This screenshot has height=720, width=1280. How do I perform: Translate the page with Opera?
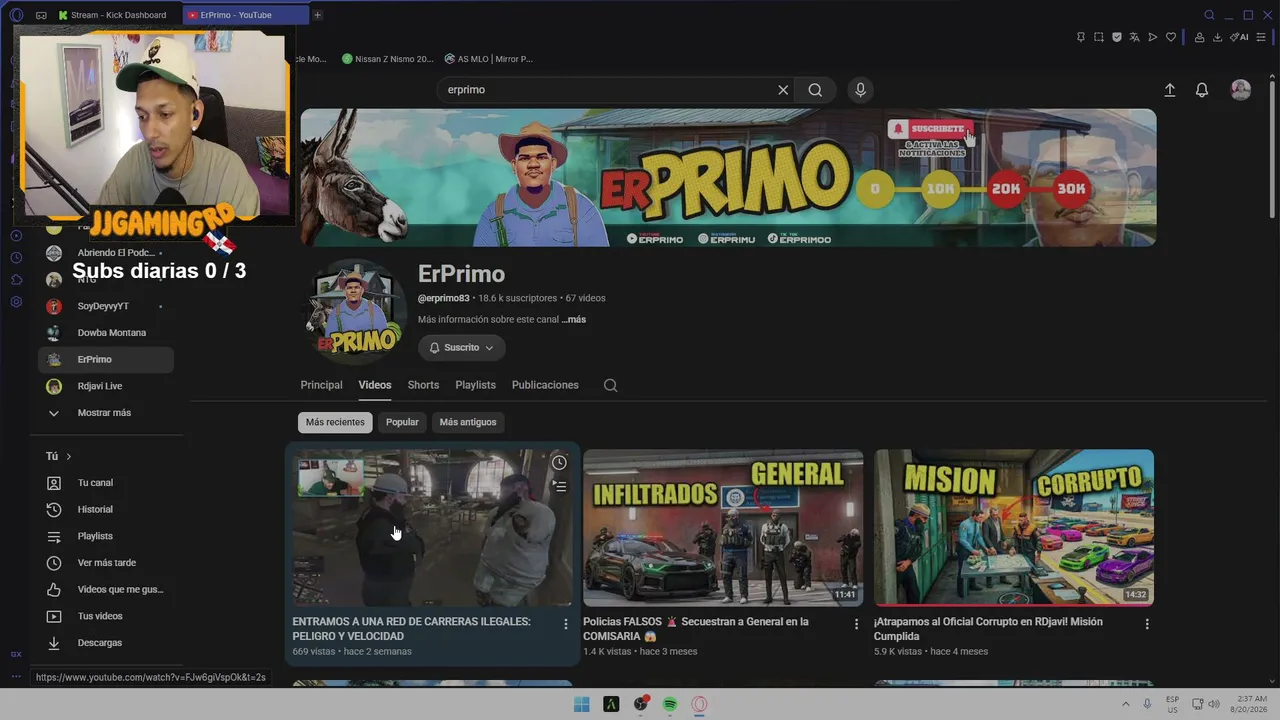click(x=1135, y=37)
